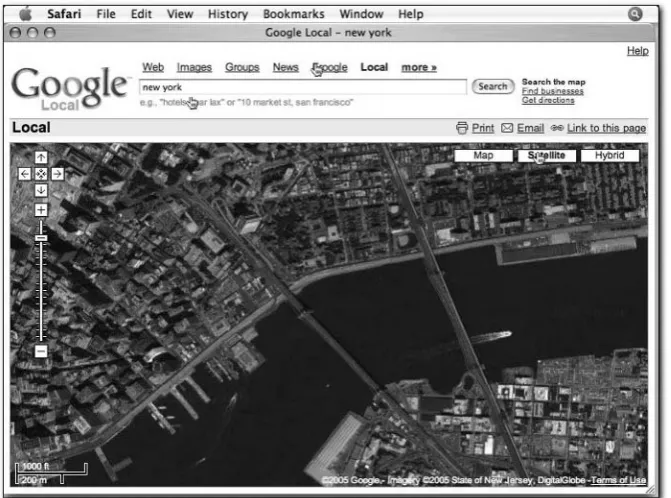Open the 'Terms of Use' link
The width and height of the screenshot is (671, 498).
coord(619,480)
